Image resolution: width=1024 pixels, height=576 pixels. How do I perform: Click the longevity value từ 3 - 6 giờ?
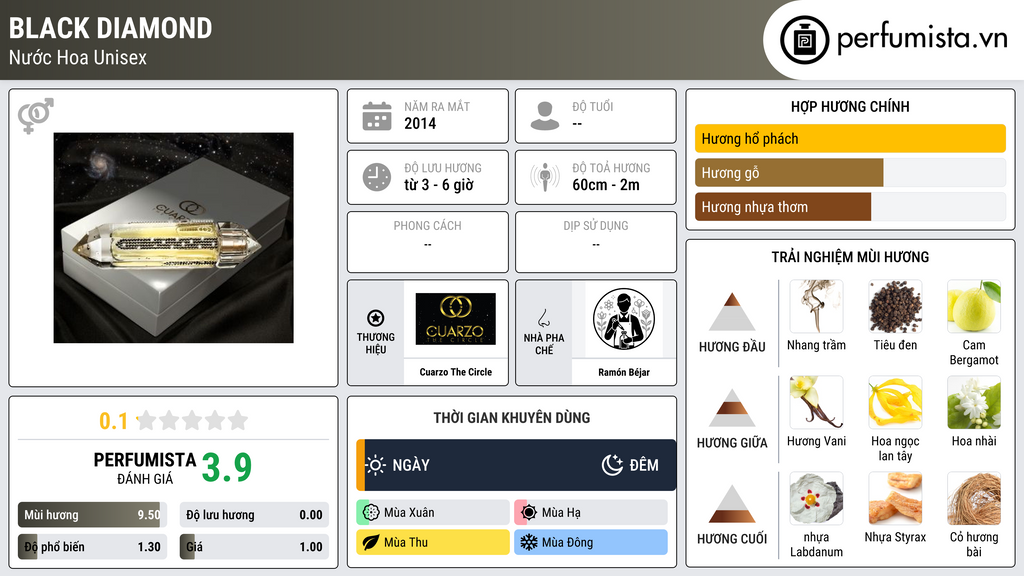438,185
